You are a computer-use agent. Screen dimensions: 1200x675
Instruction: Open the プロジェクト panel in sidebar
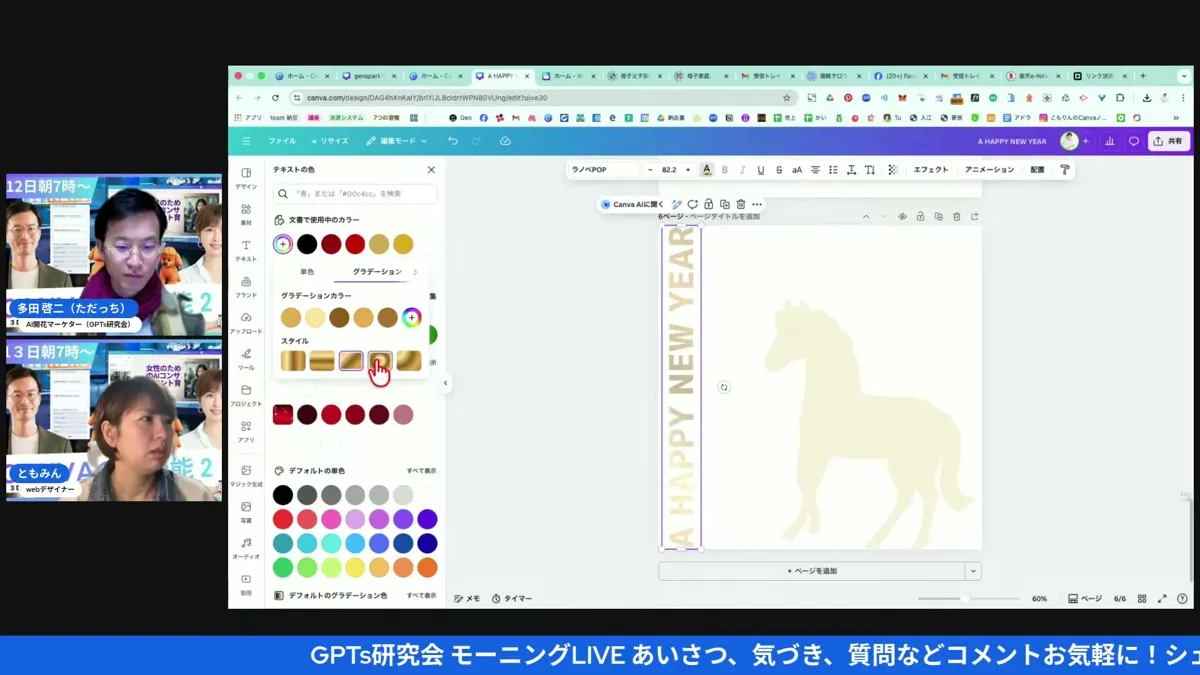pyautogui.click(x=246, y=395)
